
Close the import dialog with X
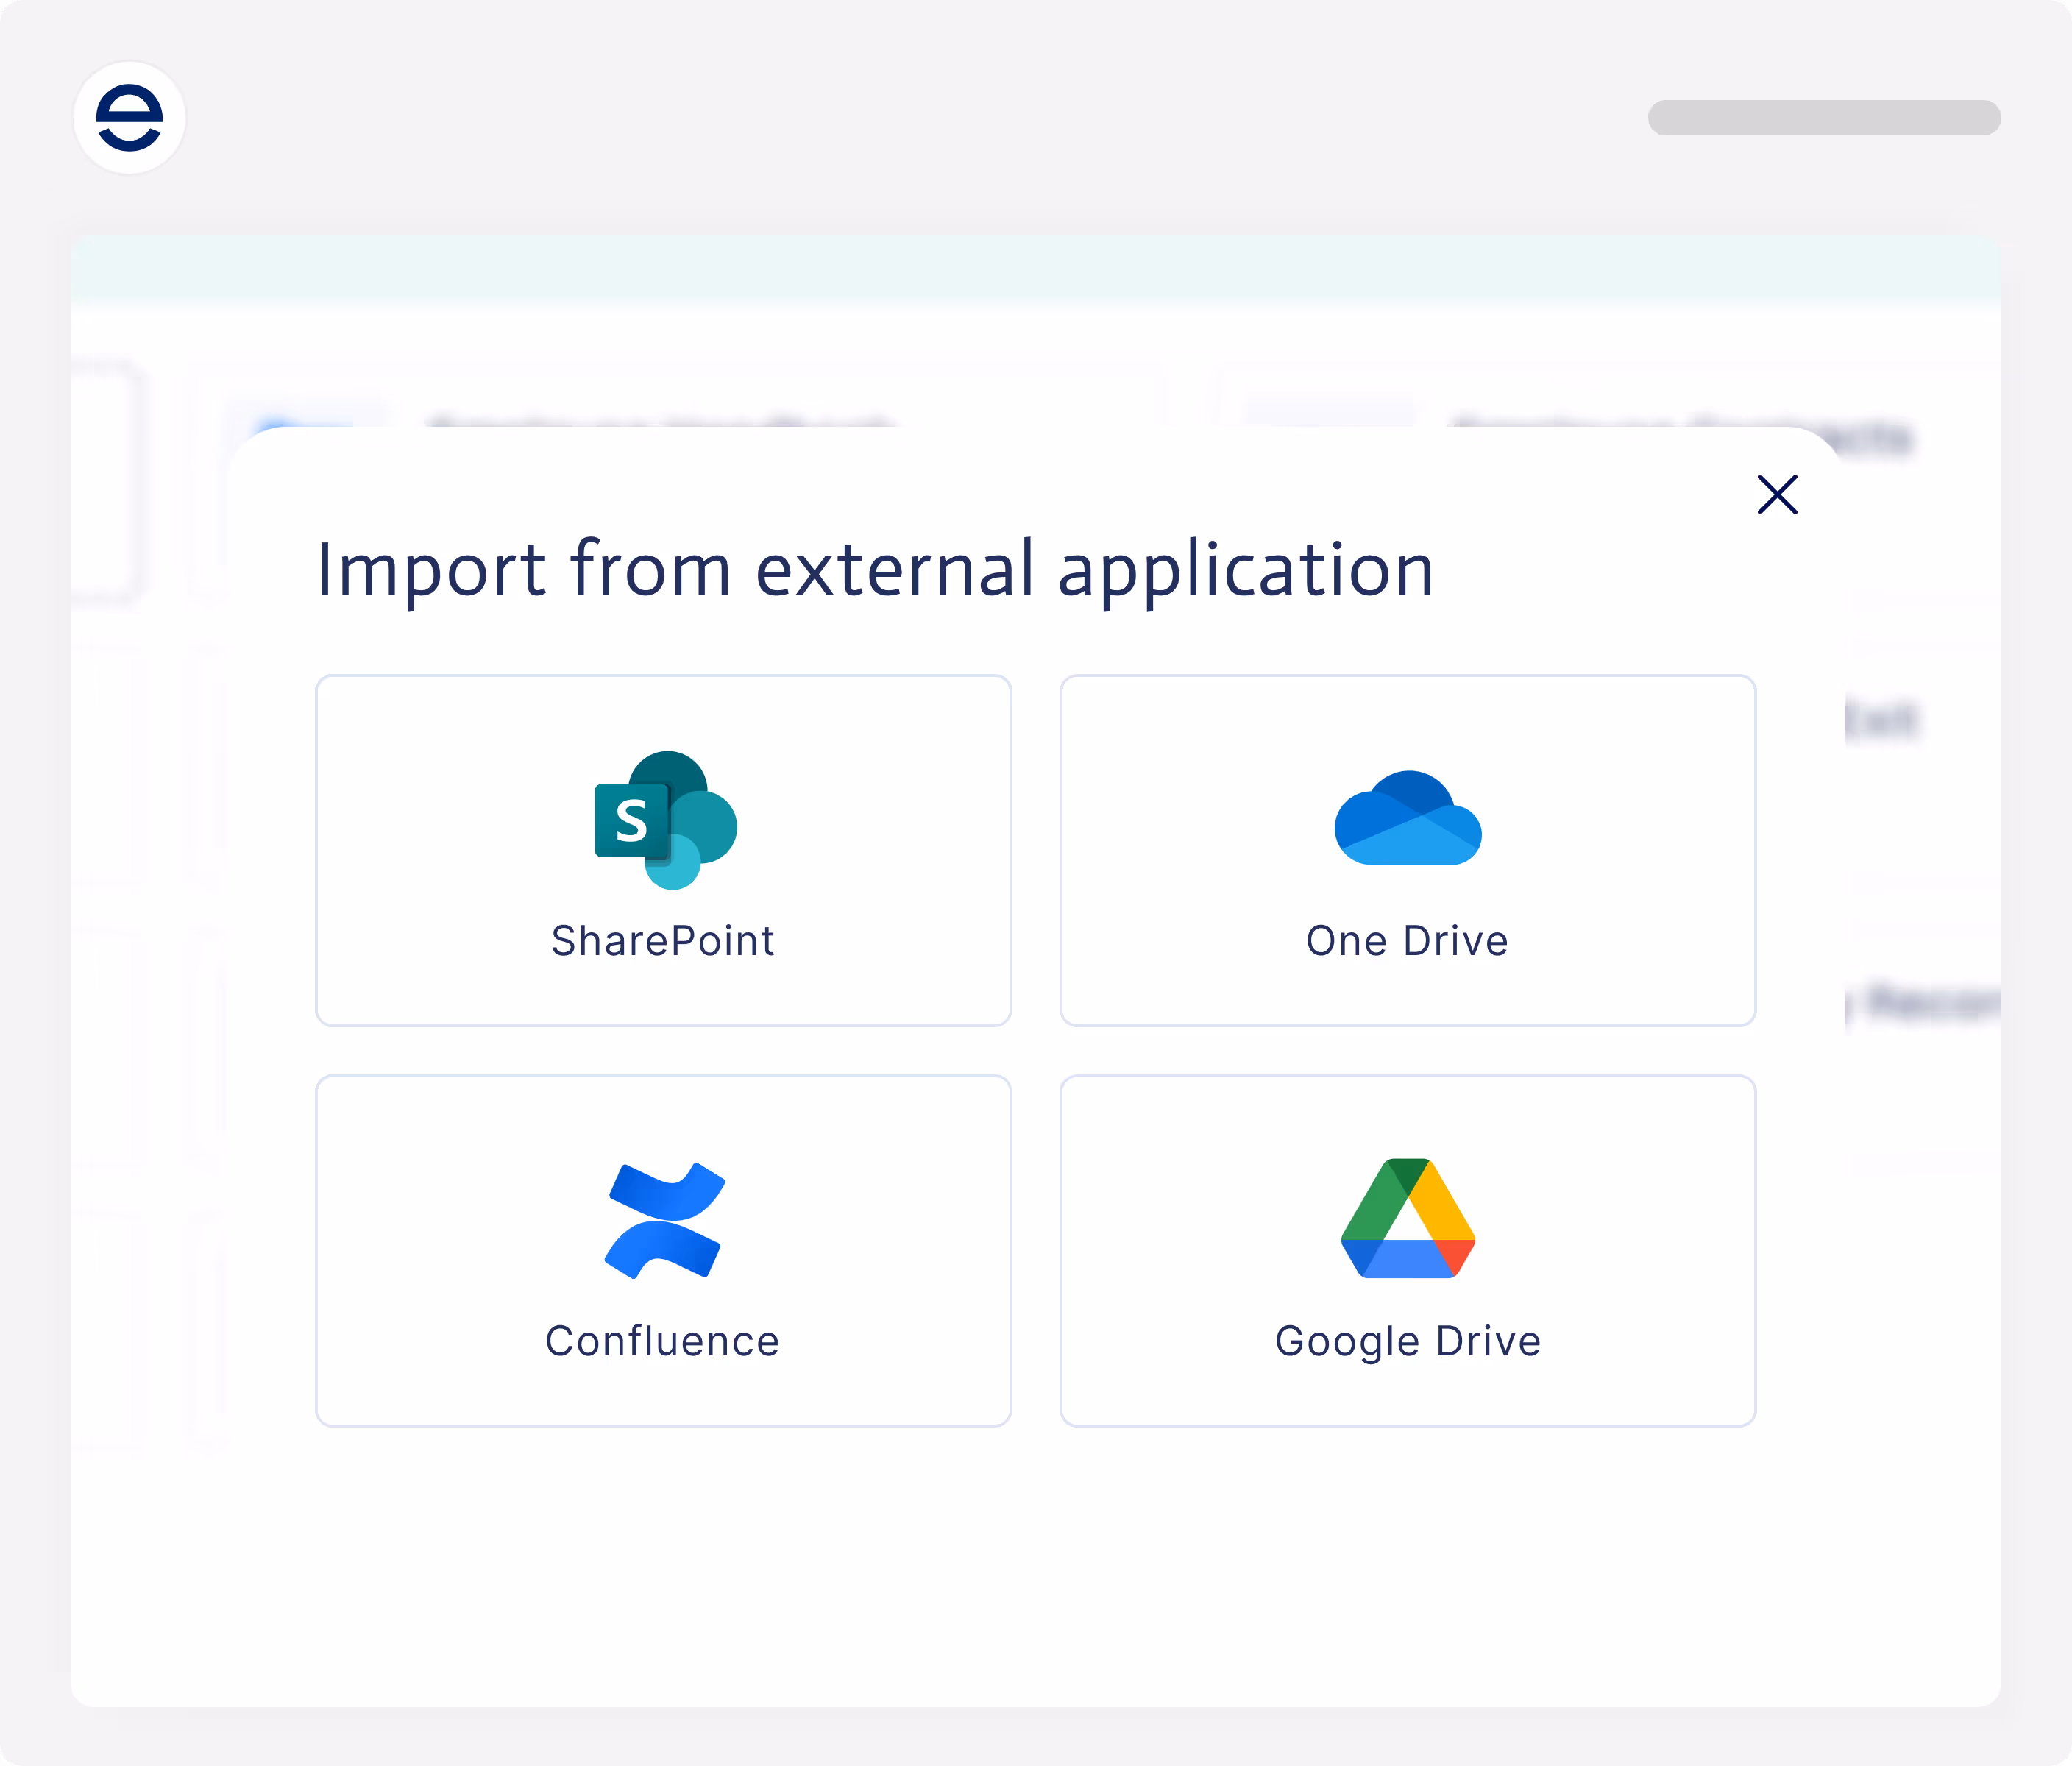(x=1777, y=494)
